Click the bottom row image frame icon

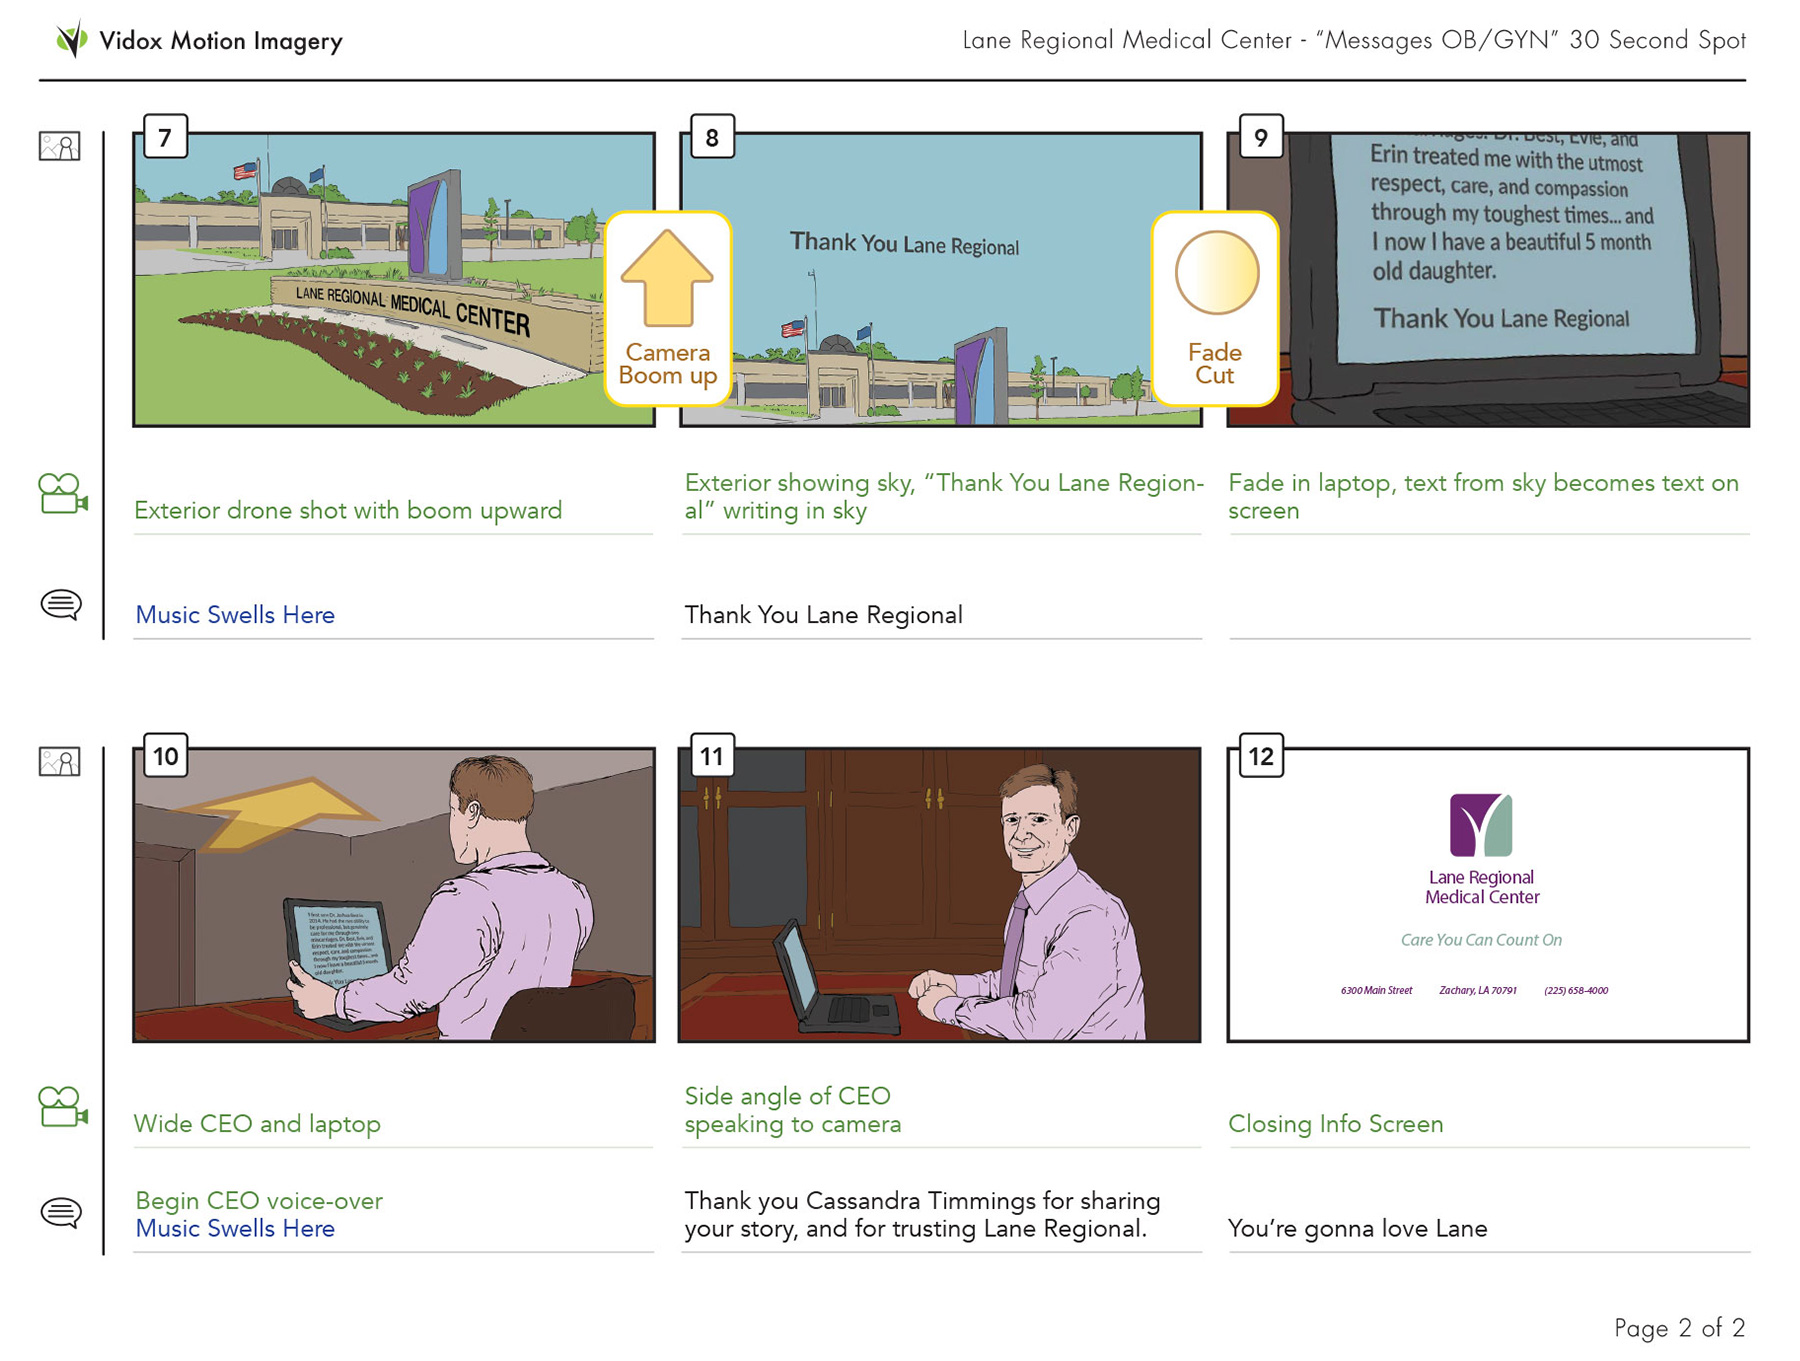click(x=60, y=762)
